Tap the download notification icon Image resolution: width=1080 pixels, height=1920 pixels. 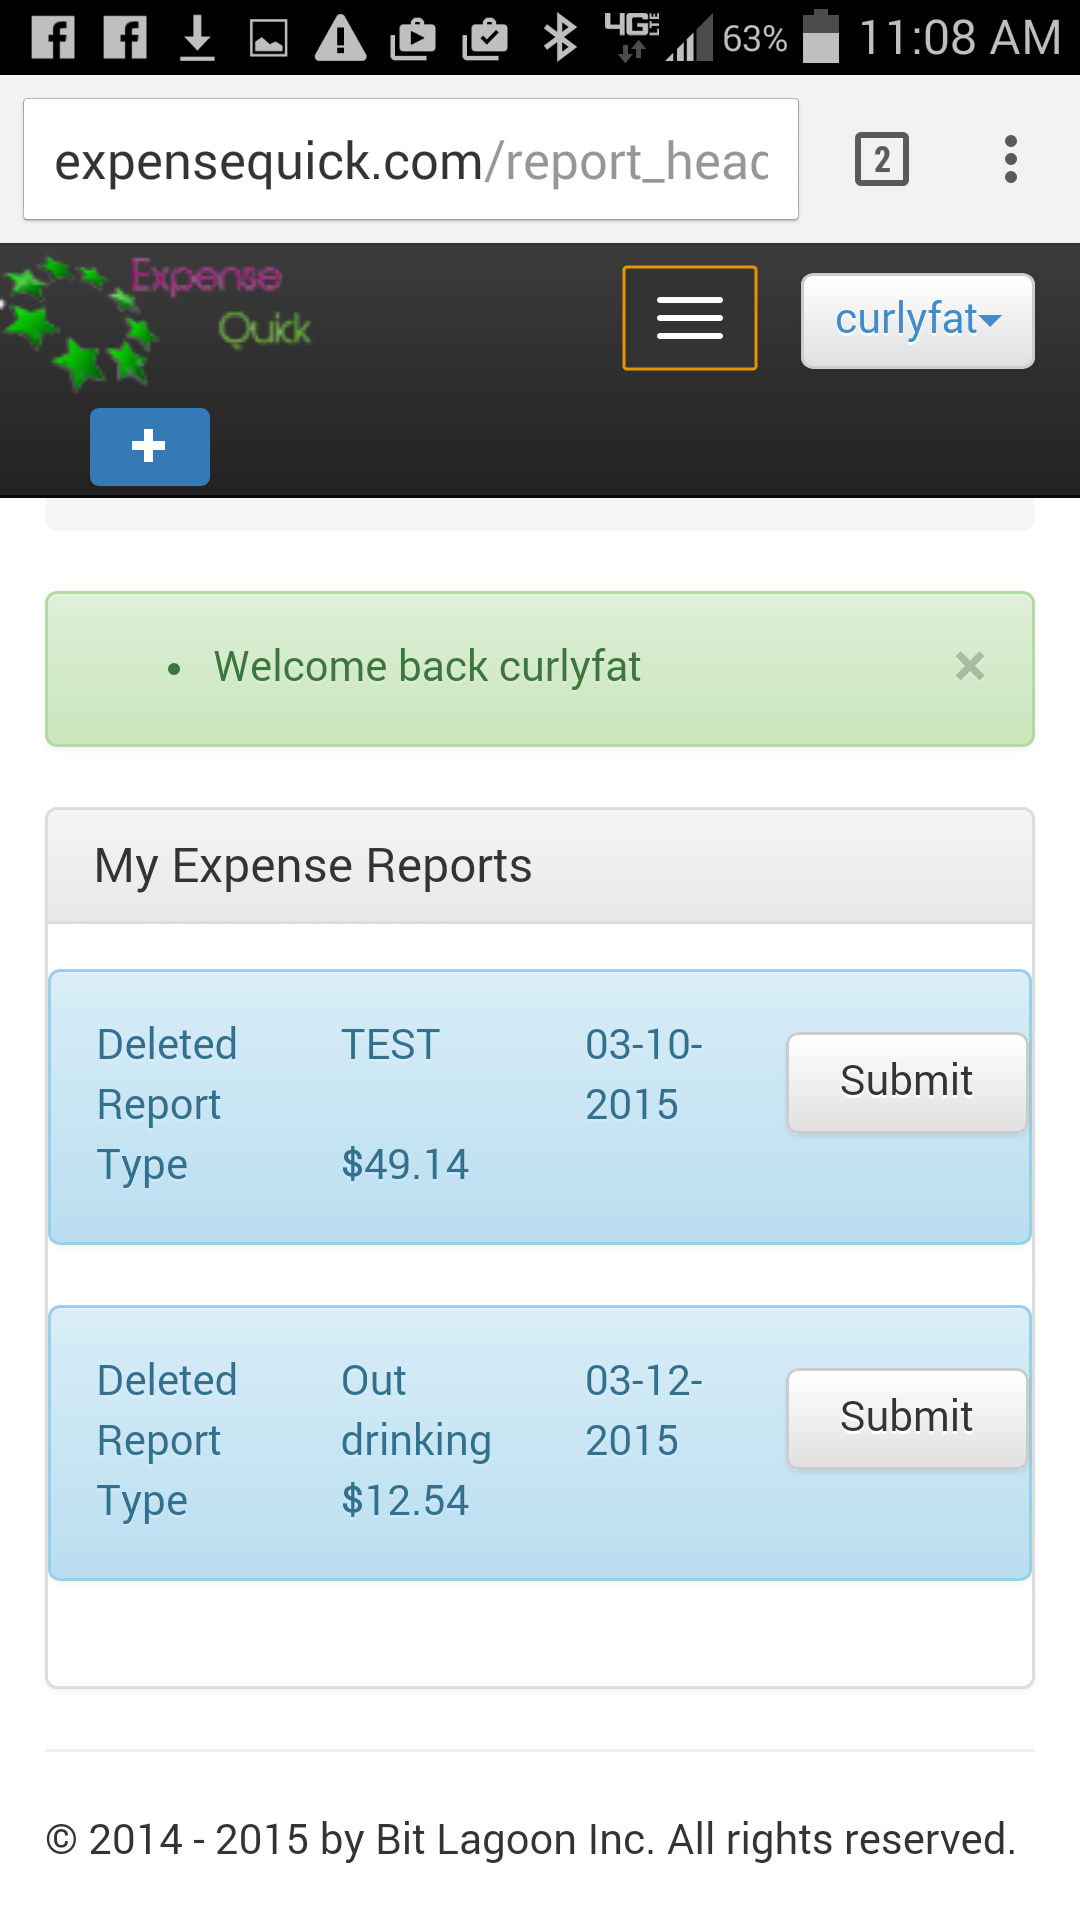click(198, 38)
